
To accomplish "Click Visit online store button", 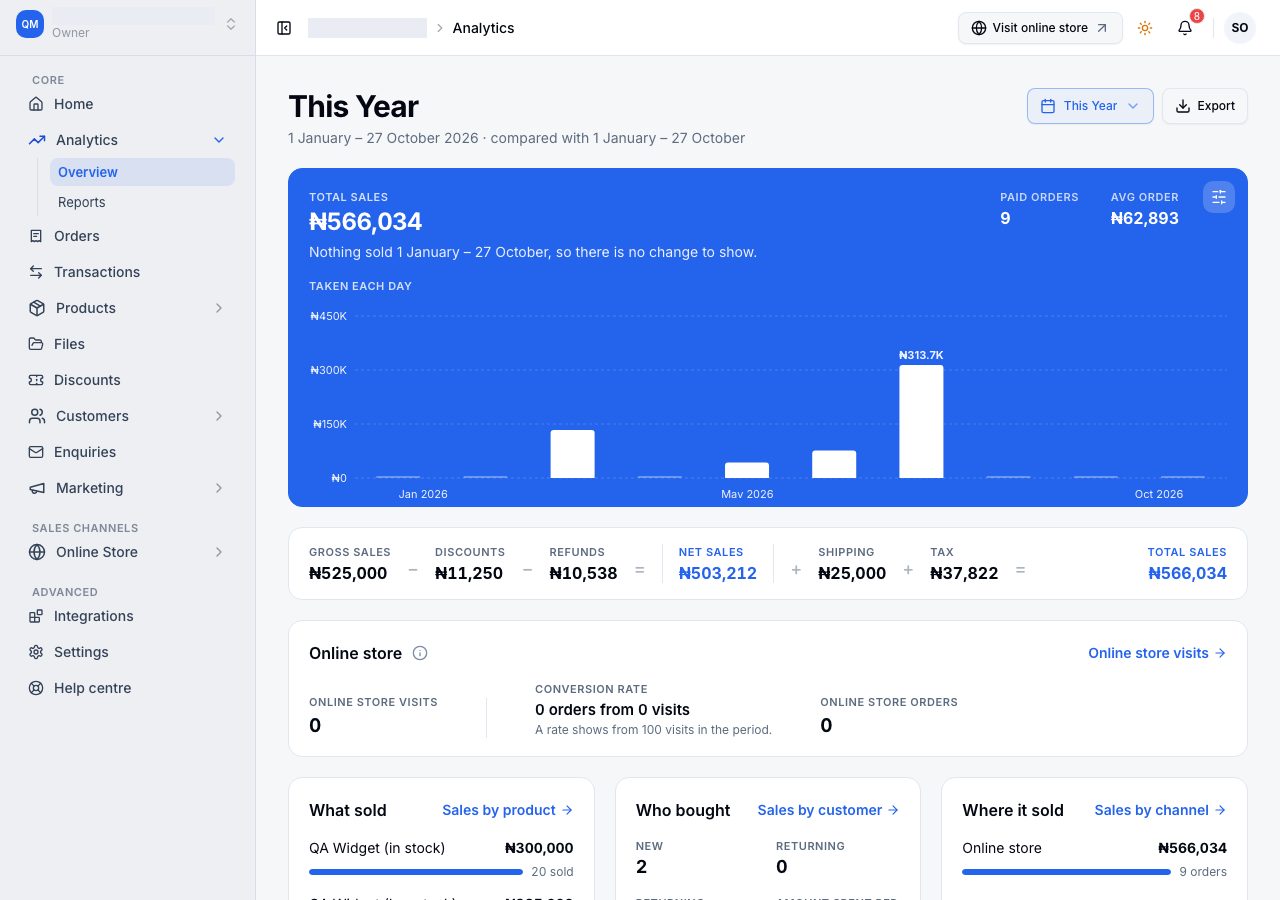I will click(1040, 28).
